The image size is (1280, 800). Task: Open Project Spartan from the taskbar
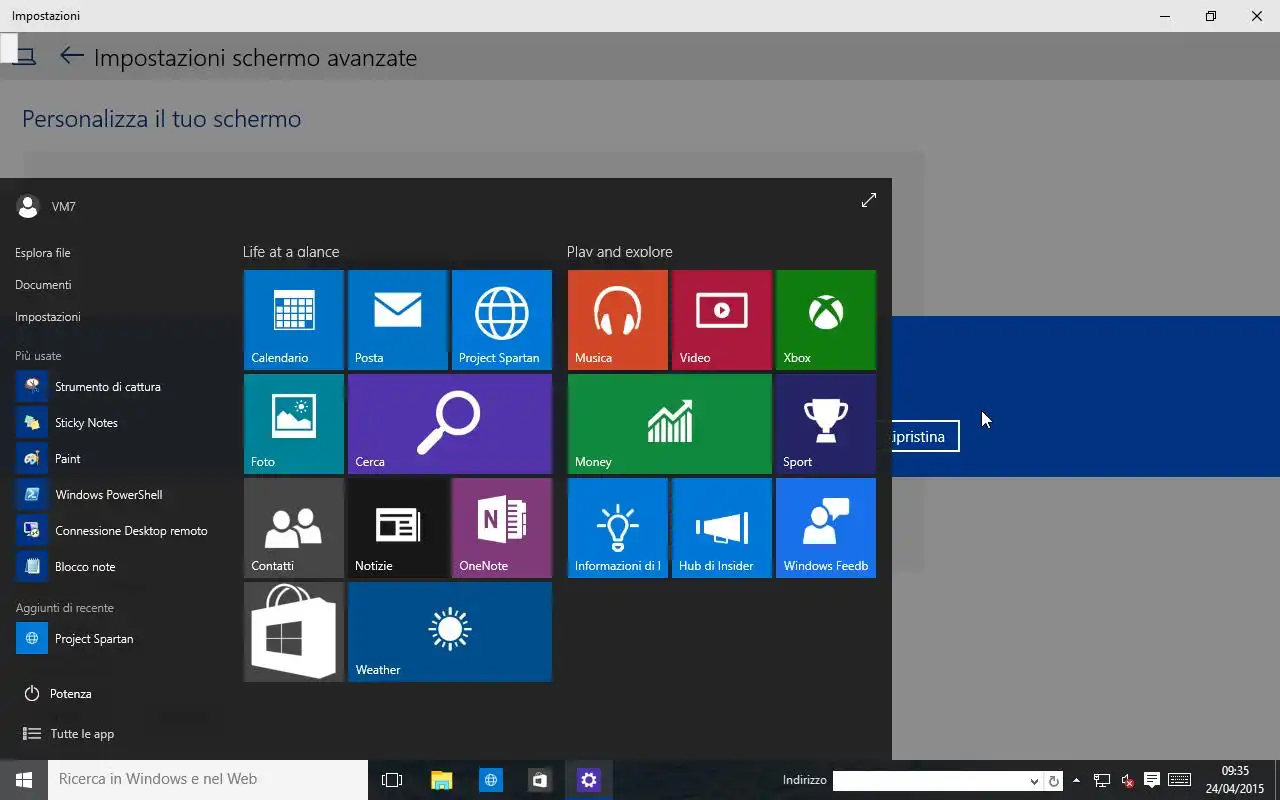point(490,780)
